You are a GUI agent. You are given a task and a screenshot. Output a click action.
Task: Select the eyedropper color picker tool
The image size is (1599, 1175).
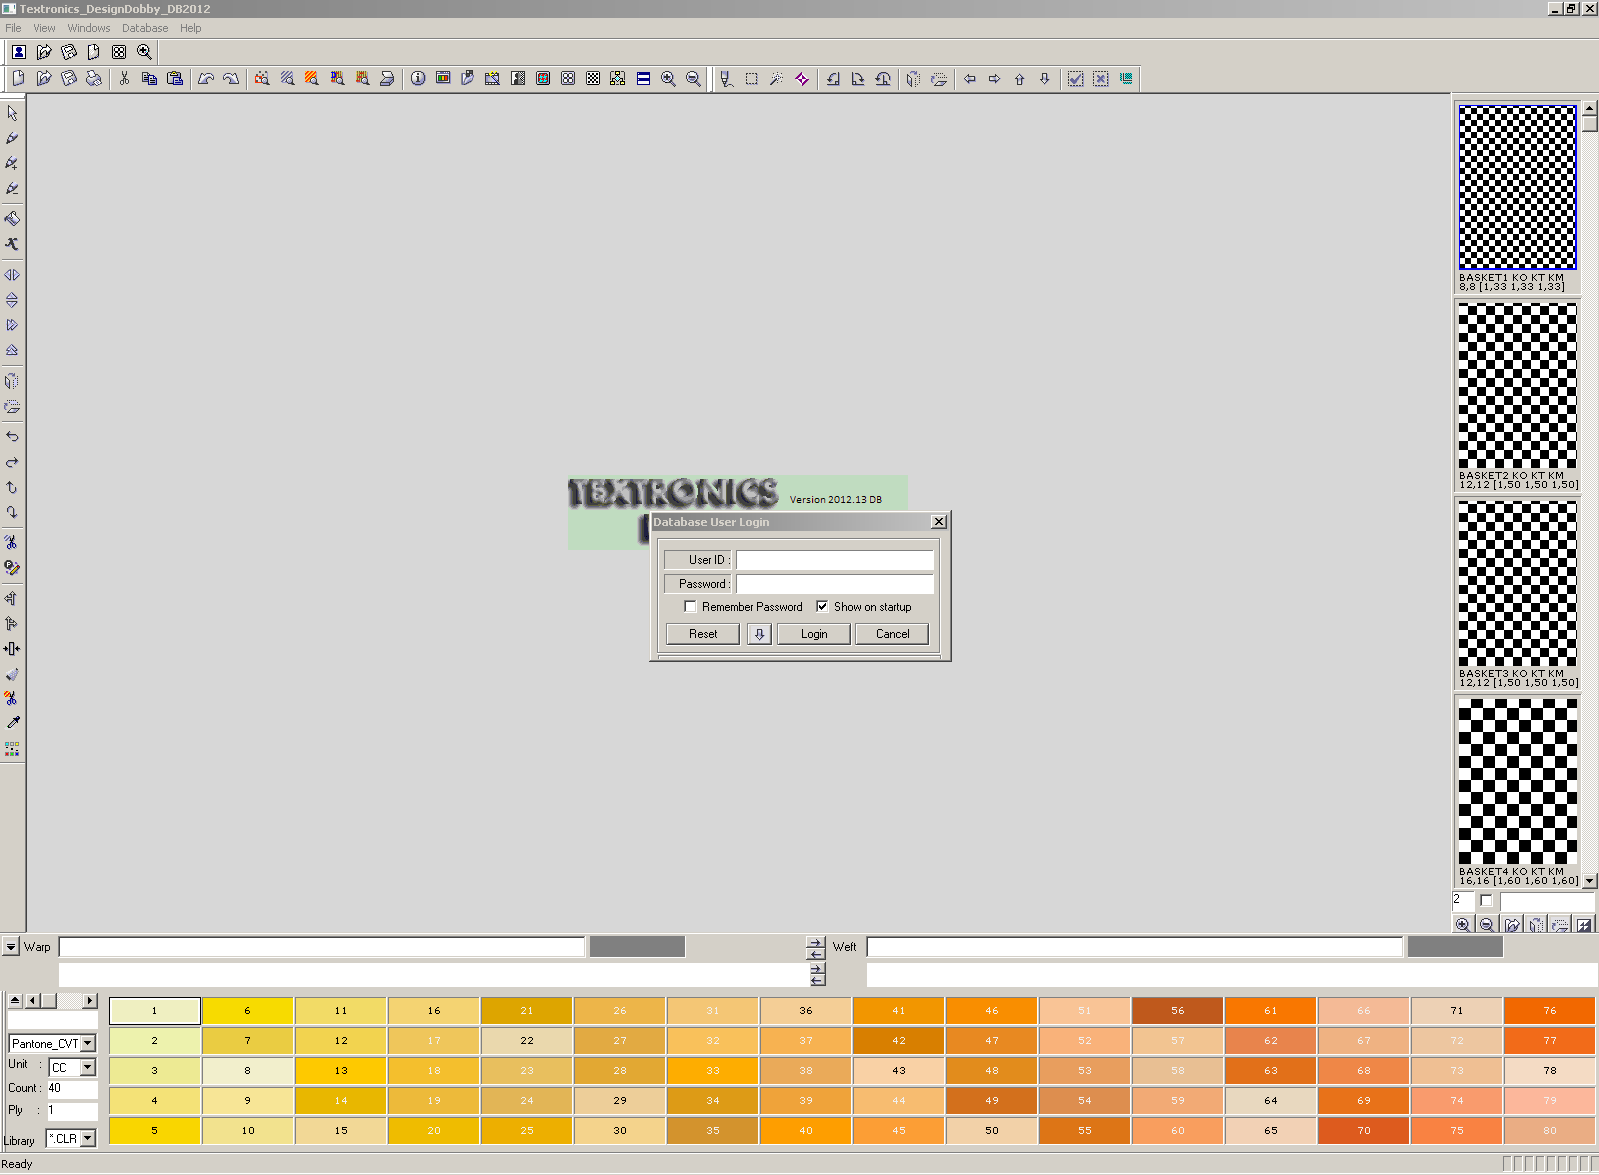12,723
